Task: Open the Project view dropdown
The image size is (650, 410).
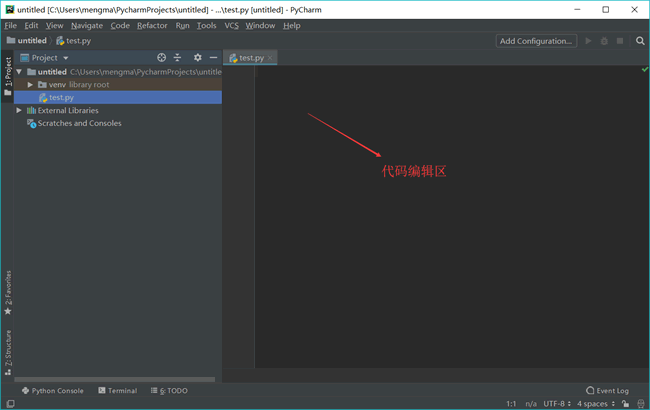Action: pos(50,58)
